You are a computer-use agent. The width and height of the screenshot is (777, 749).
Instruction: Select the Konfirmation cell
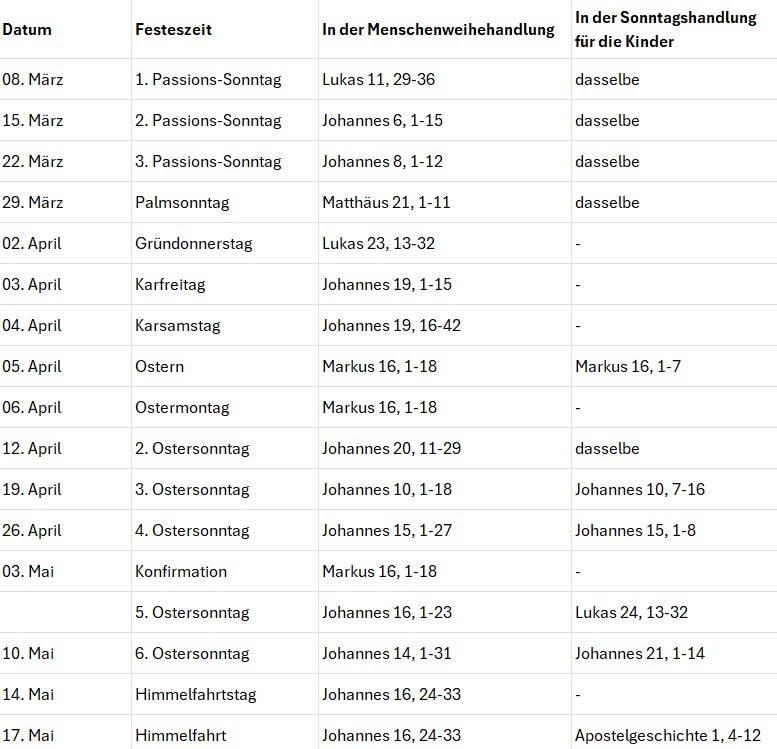pyautogui.click(x=181, y=571)
